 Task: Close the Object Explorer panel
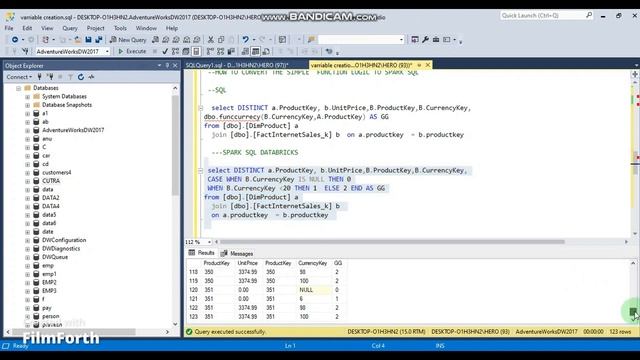pyautogui.click(x=175, y=65)
